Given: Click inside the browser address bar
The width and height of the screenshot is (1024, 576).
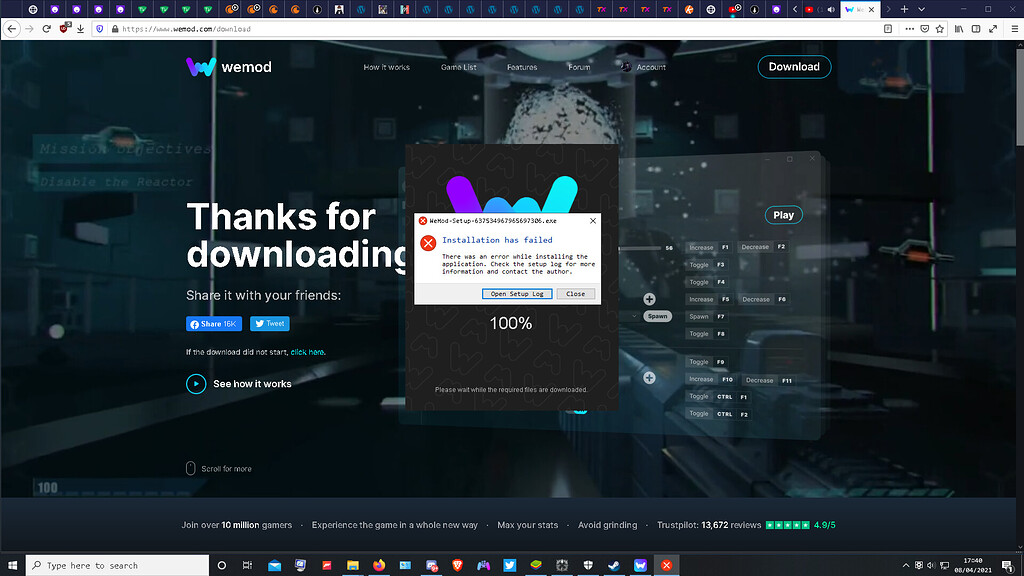Looking at the screenshot, I should 300,29.
